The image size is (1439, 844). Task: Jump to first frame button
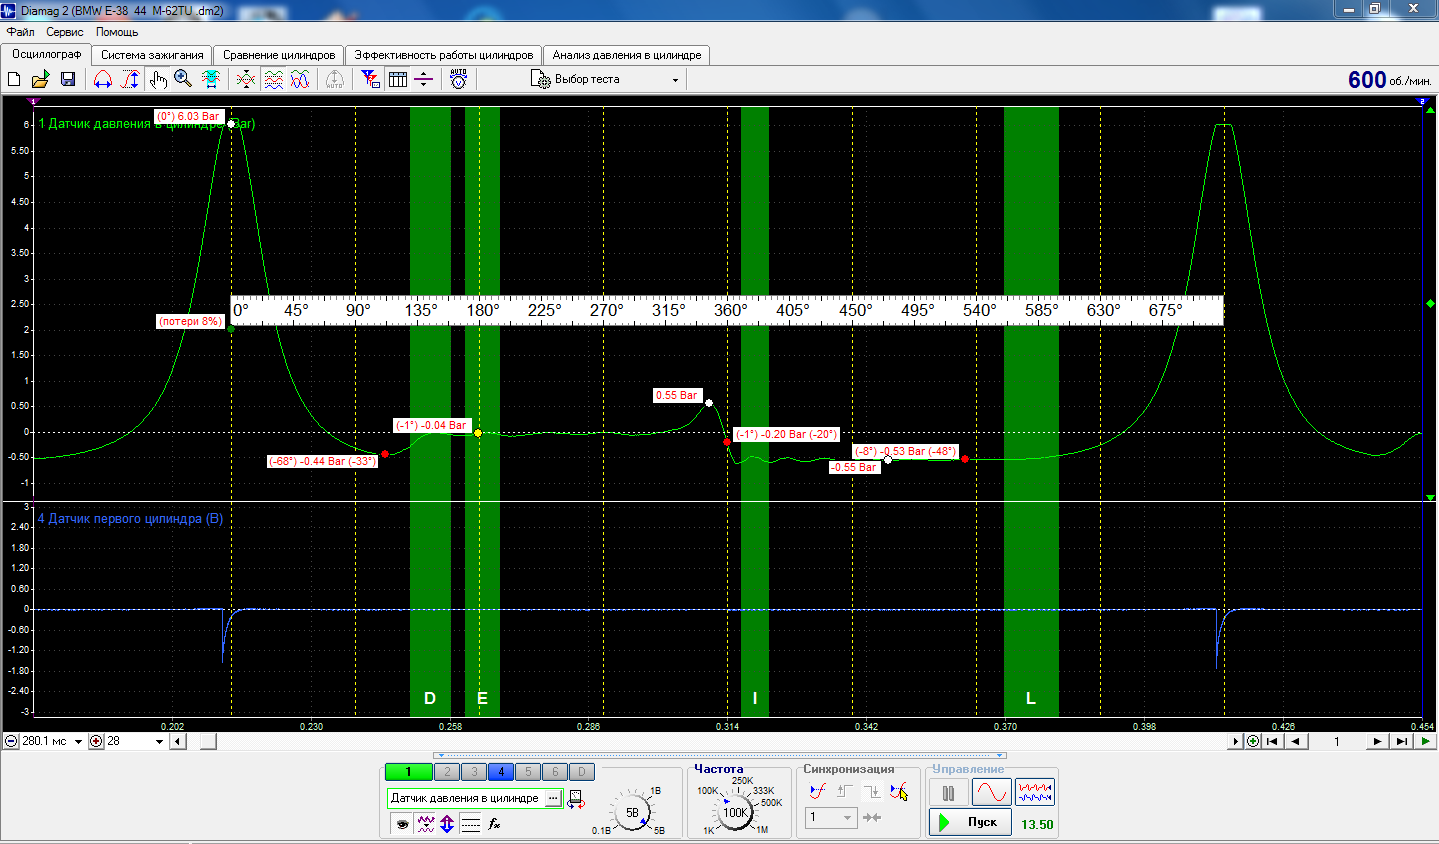(x=1273, y=741)
